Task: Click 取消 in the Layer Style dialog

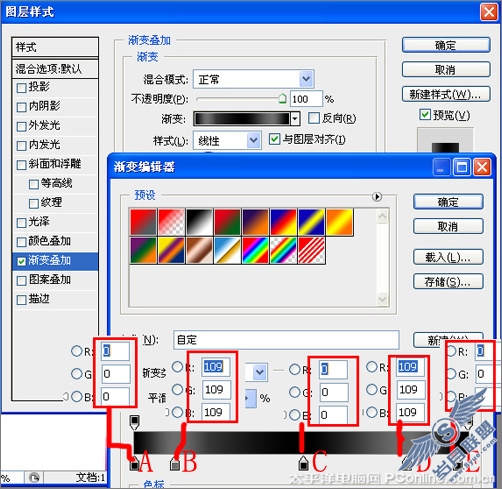Action: 446,70
